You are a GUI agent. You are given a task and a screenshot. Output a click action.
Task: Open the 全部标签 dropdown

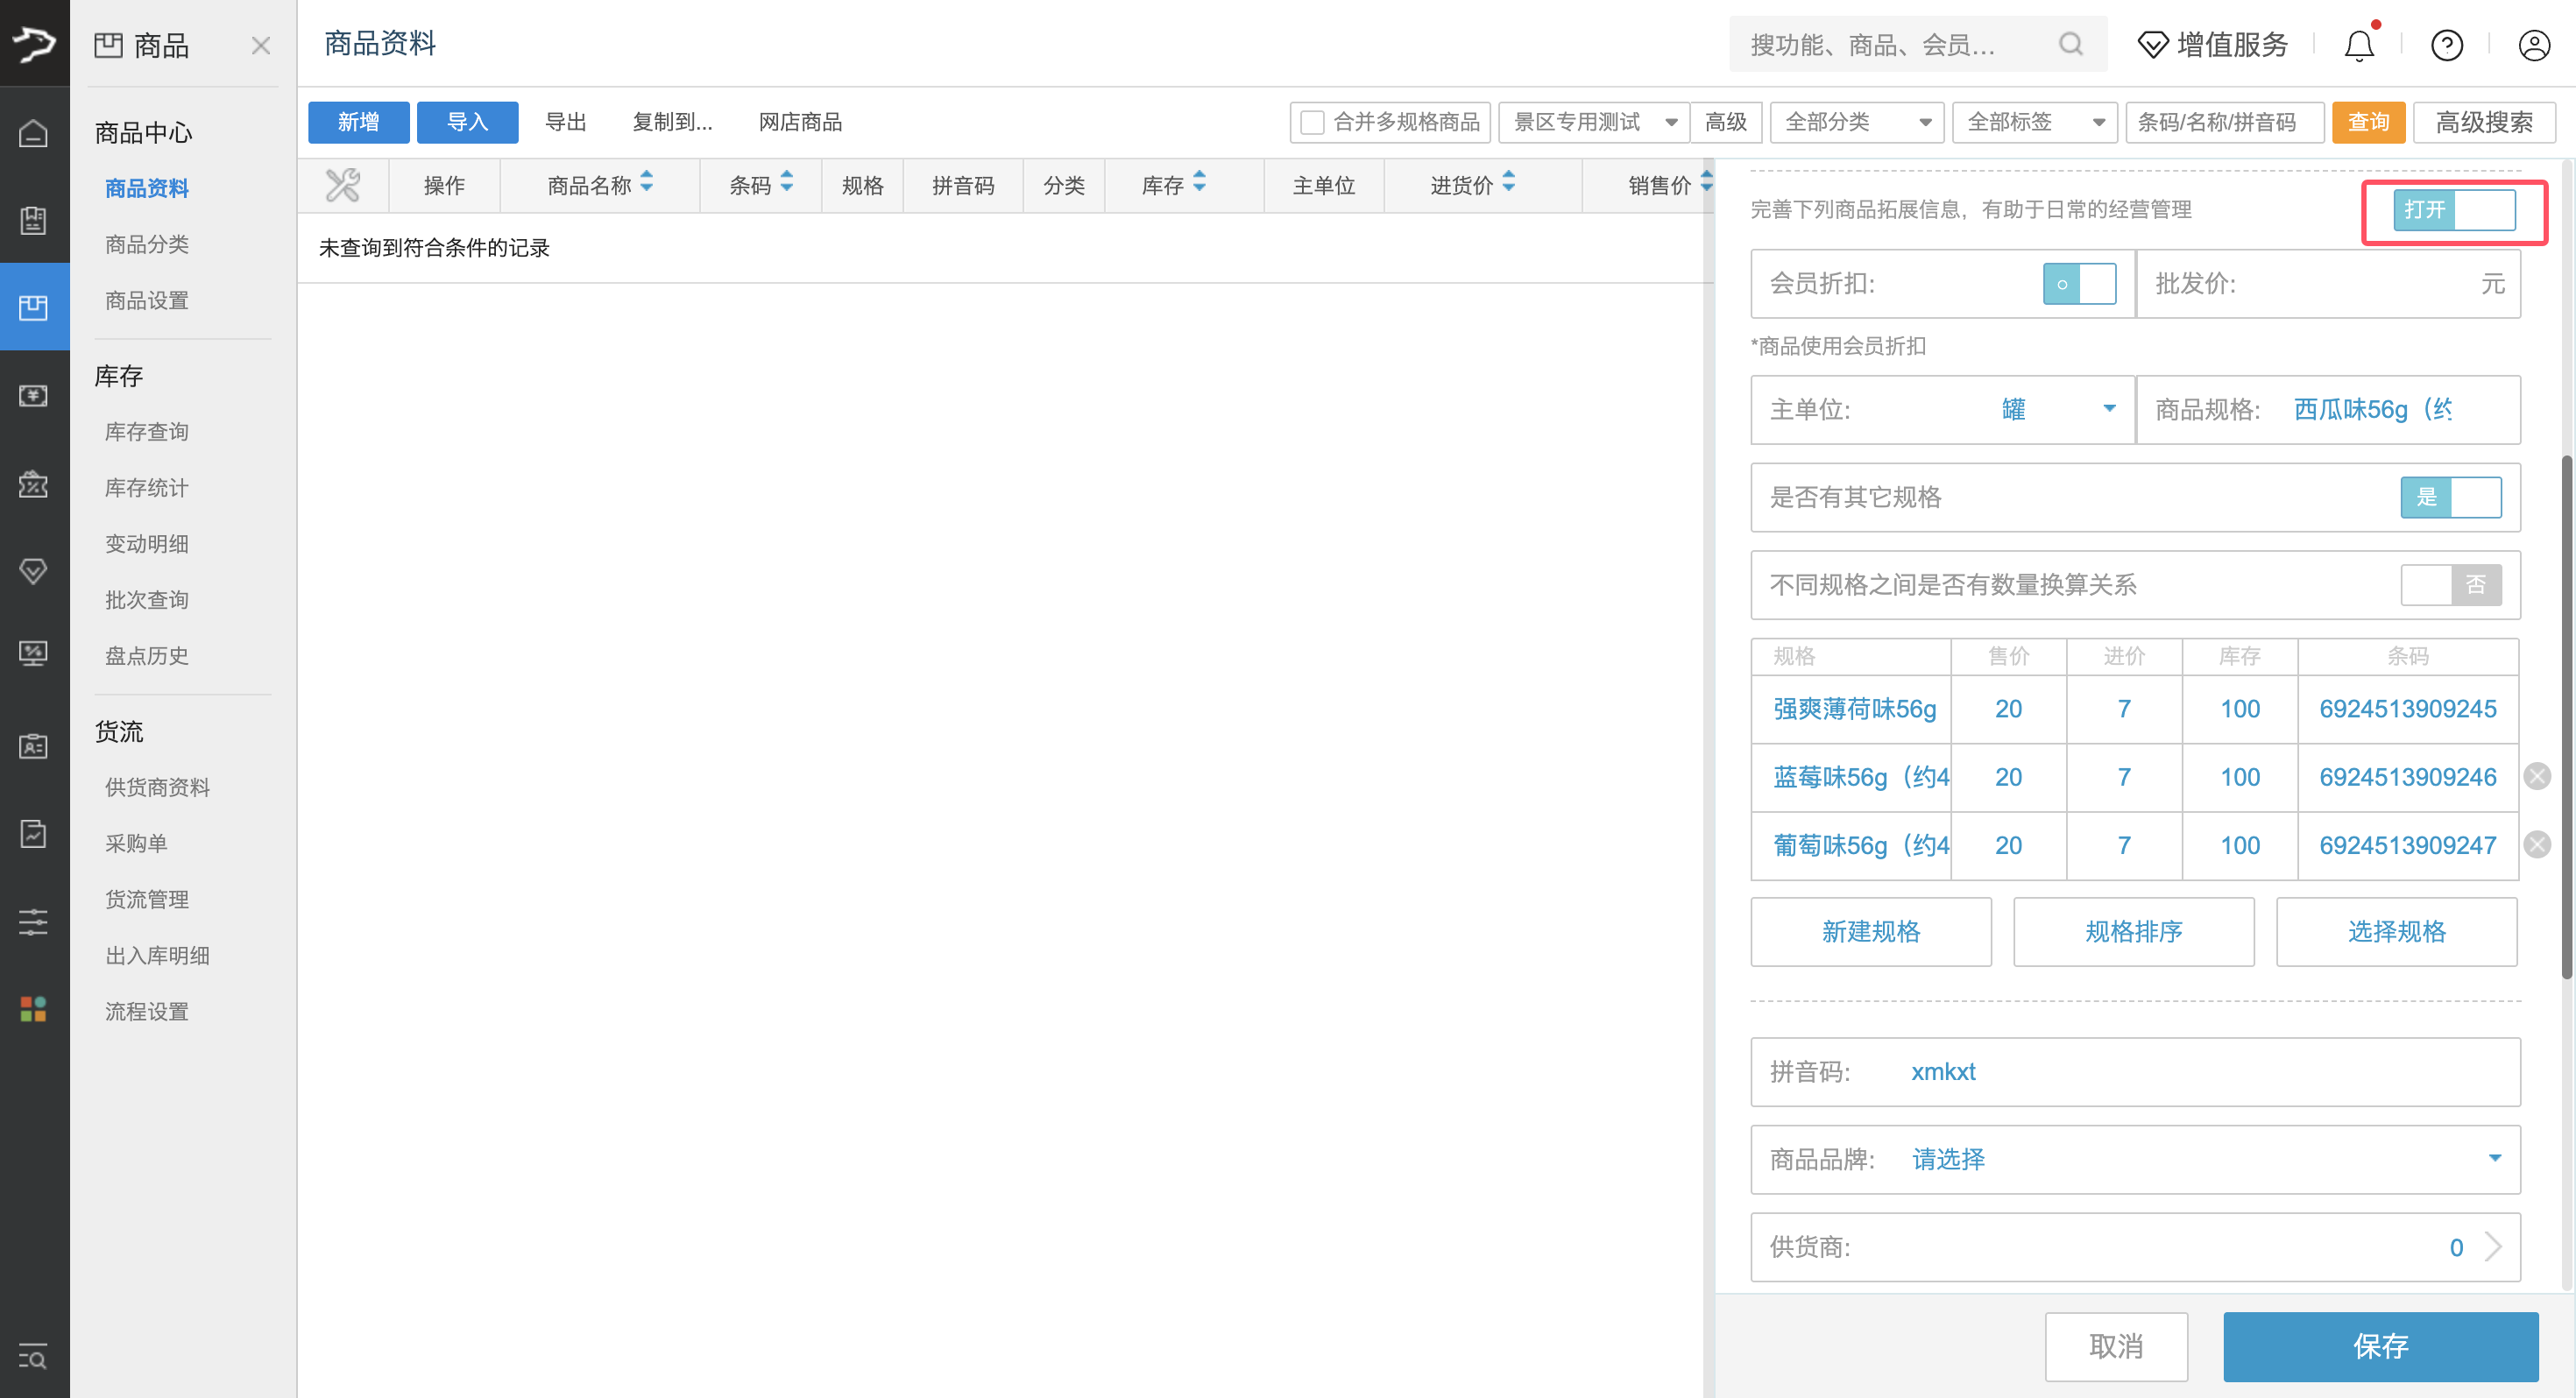[x=2035, y=123]
